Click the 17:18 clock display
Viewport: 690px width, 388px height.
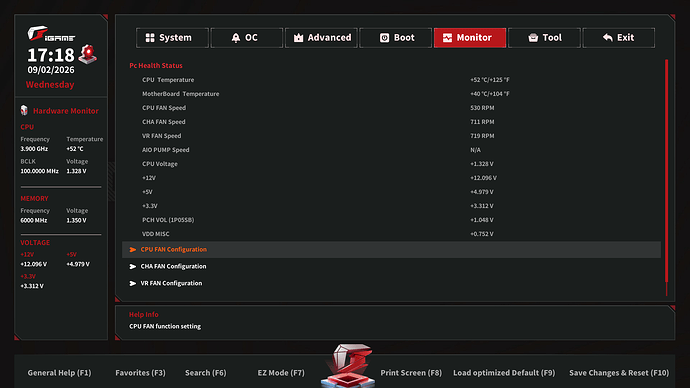pyautogui.click(x=51, y=55)
